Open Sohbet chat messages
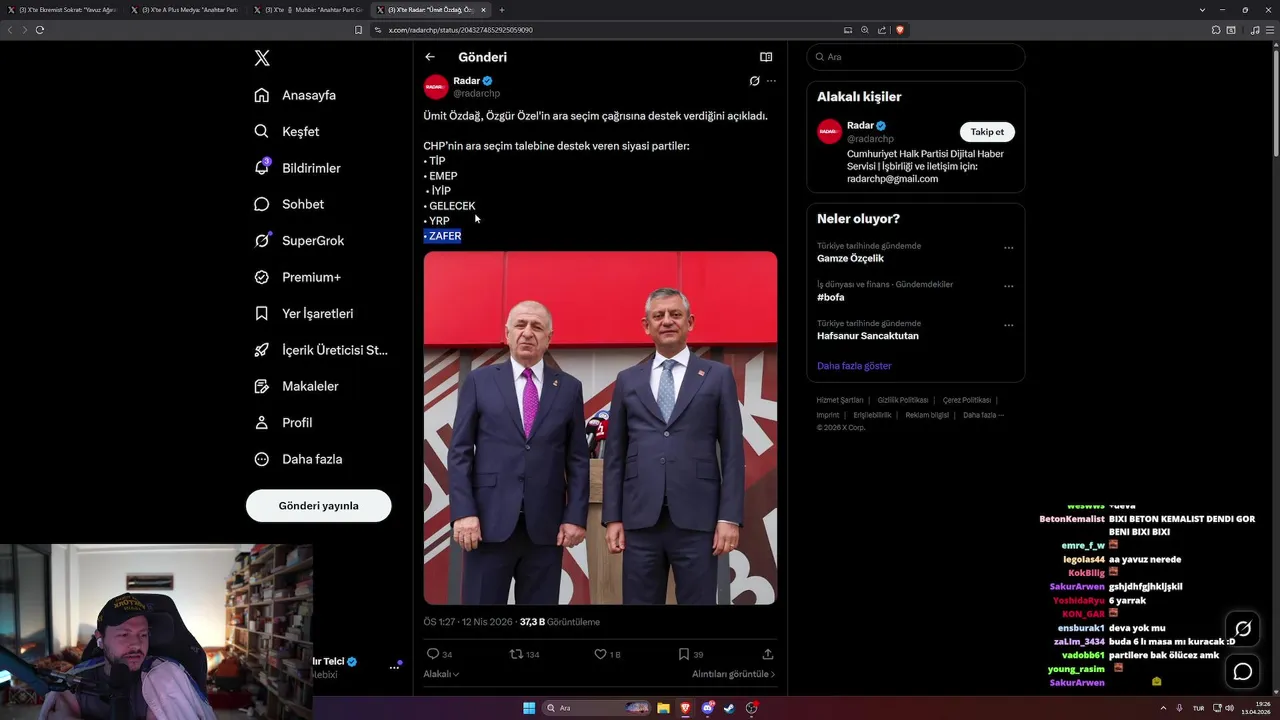 [289, 204]
